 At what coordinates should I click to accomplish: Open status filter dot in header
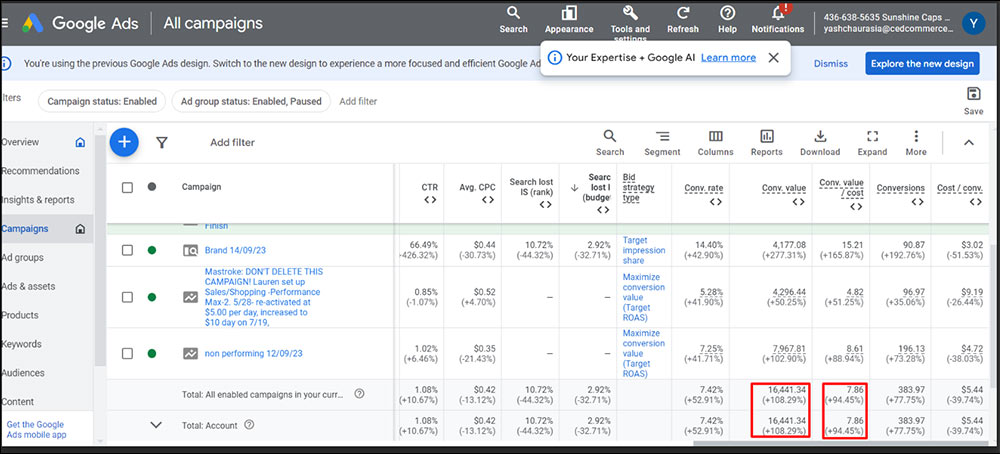click(x=152, y=187)
